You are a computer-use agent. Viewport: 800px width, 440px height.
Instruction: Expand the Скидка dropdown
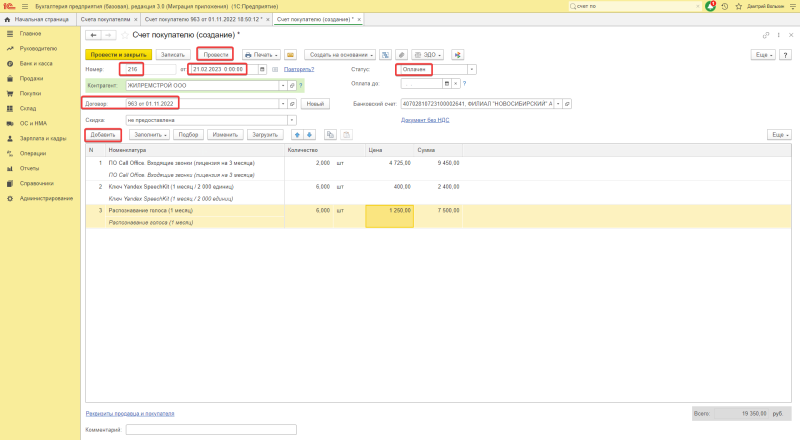pyautogui.click(x=292, y=120)
